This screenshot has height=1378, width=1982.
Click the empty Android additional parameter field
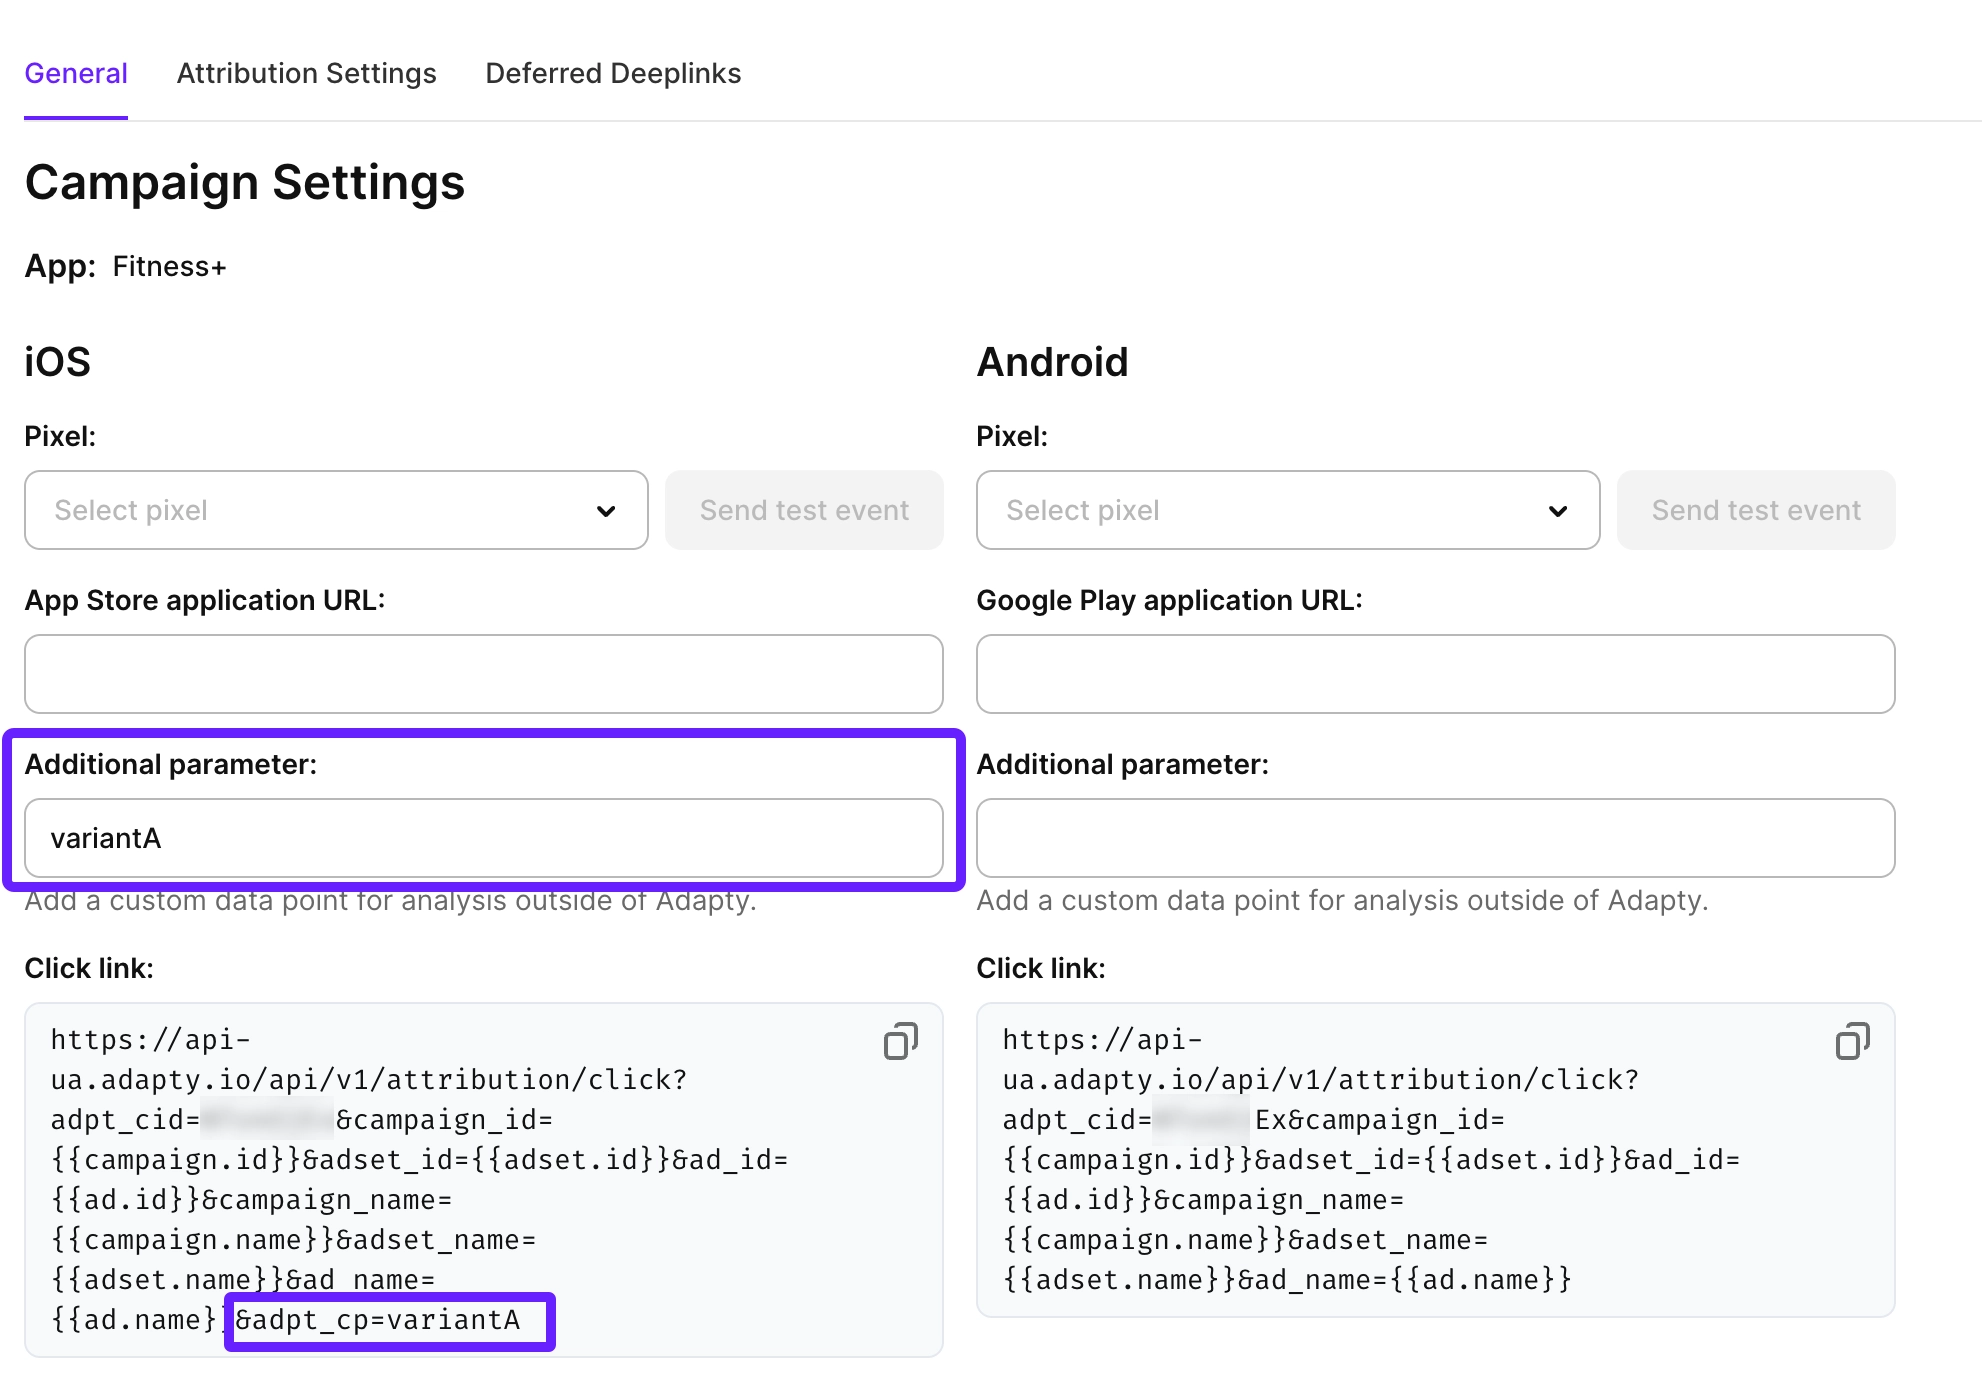1435,838
